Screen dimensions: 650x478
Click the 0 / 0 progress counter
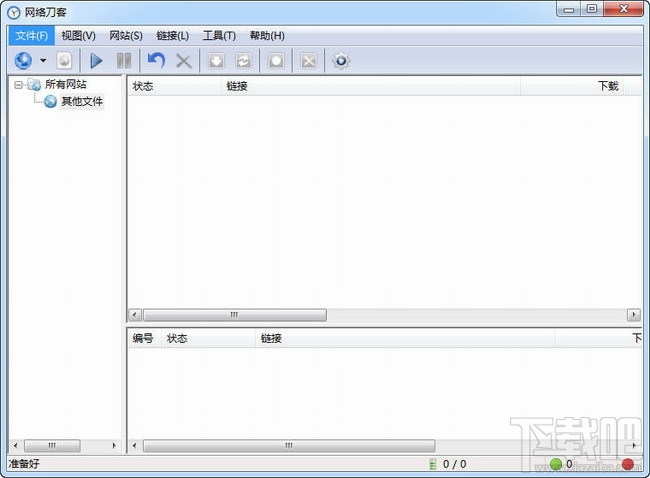tap(454, 464)
